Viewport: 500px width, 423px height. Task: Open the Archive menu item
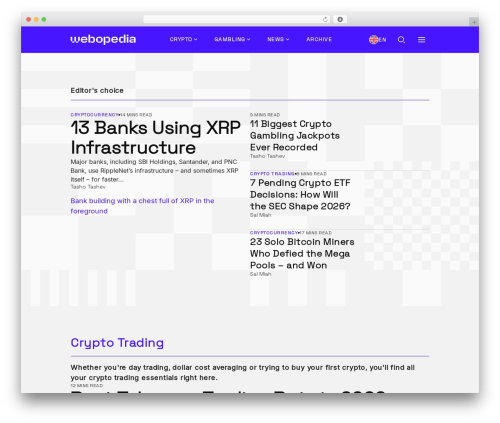click(x=319, y=39)
